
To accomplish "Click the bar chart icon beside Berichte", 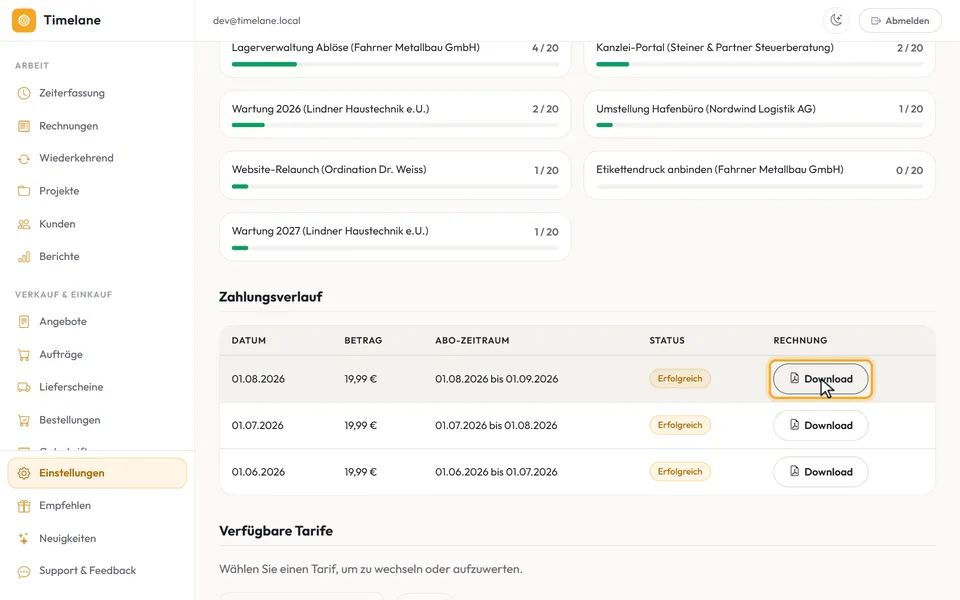I will (24, 257).
